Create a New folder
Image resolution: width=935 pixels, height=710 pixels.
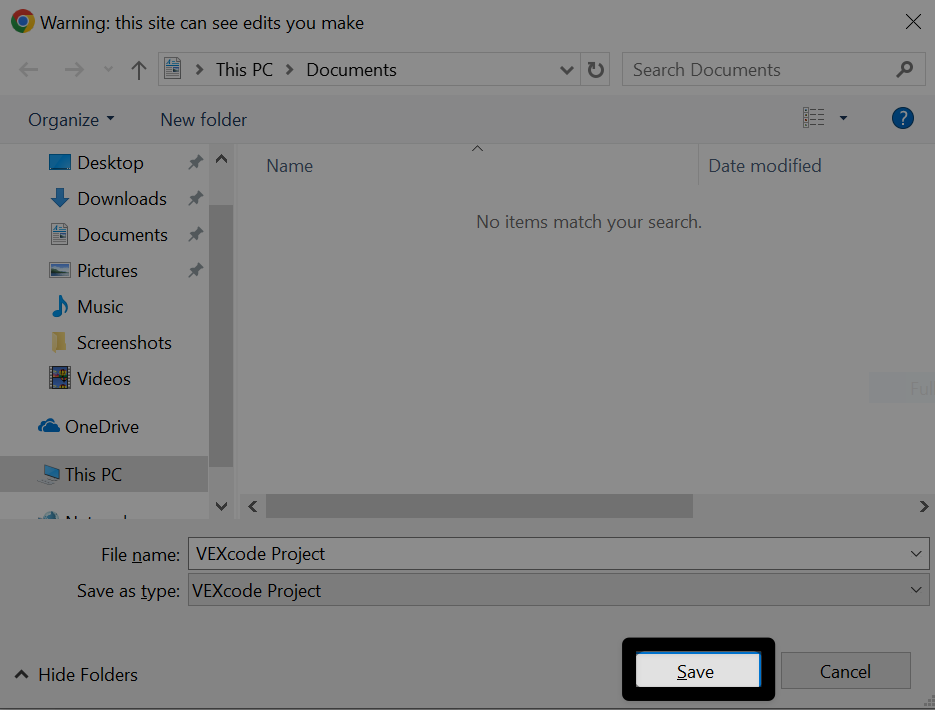tap(203, 119)
